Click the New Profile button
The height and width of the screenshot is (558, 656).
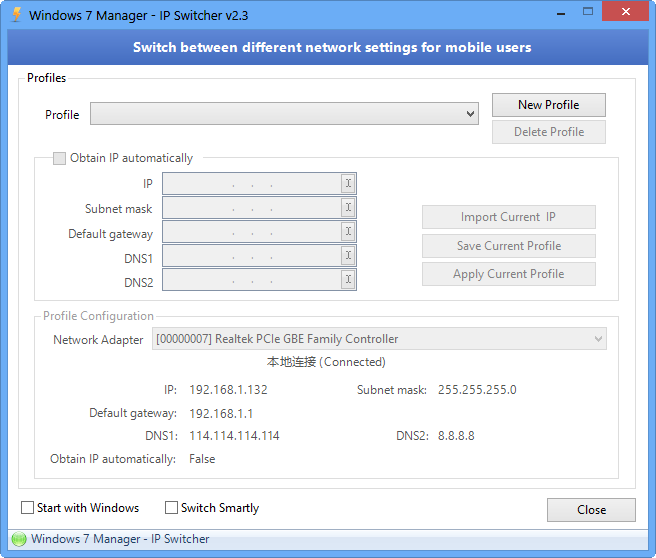click(548, 105)
